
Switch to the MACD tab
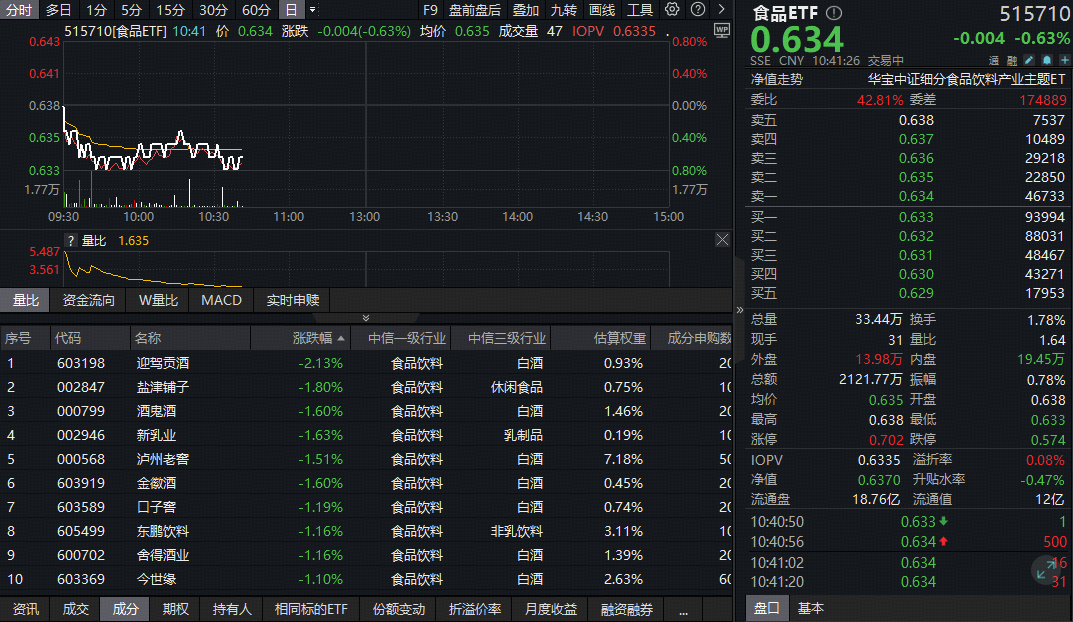click(x=220, y=300)
